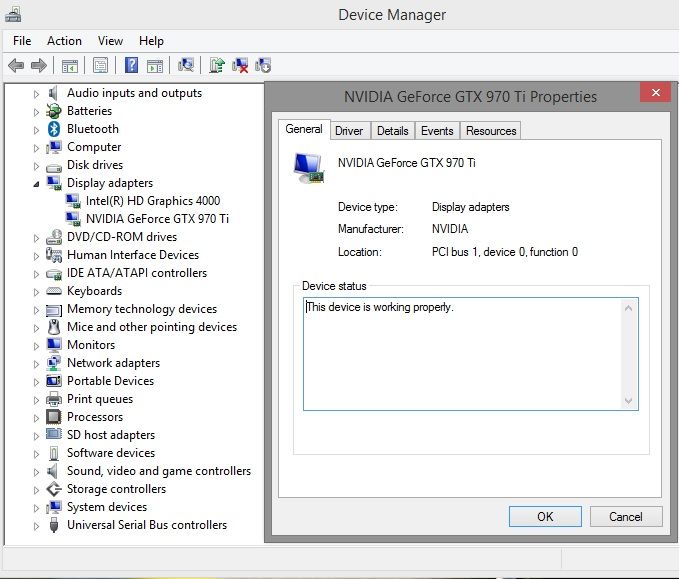Viewport: 679px width, 579px height.
Task: Click the Uninstall device red-X icon
Action: (240, 65)
